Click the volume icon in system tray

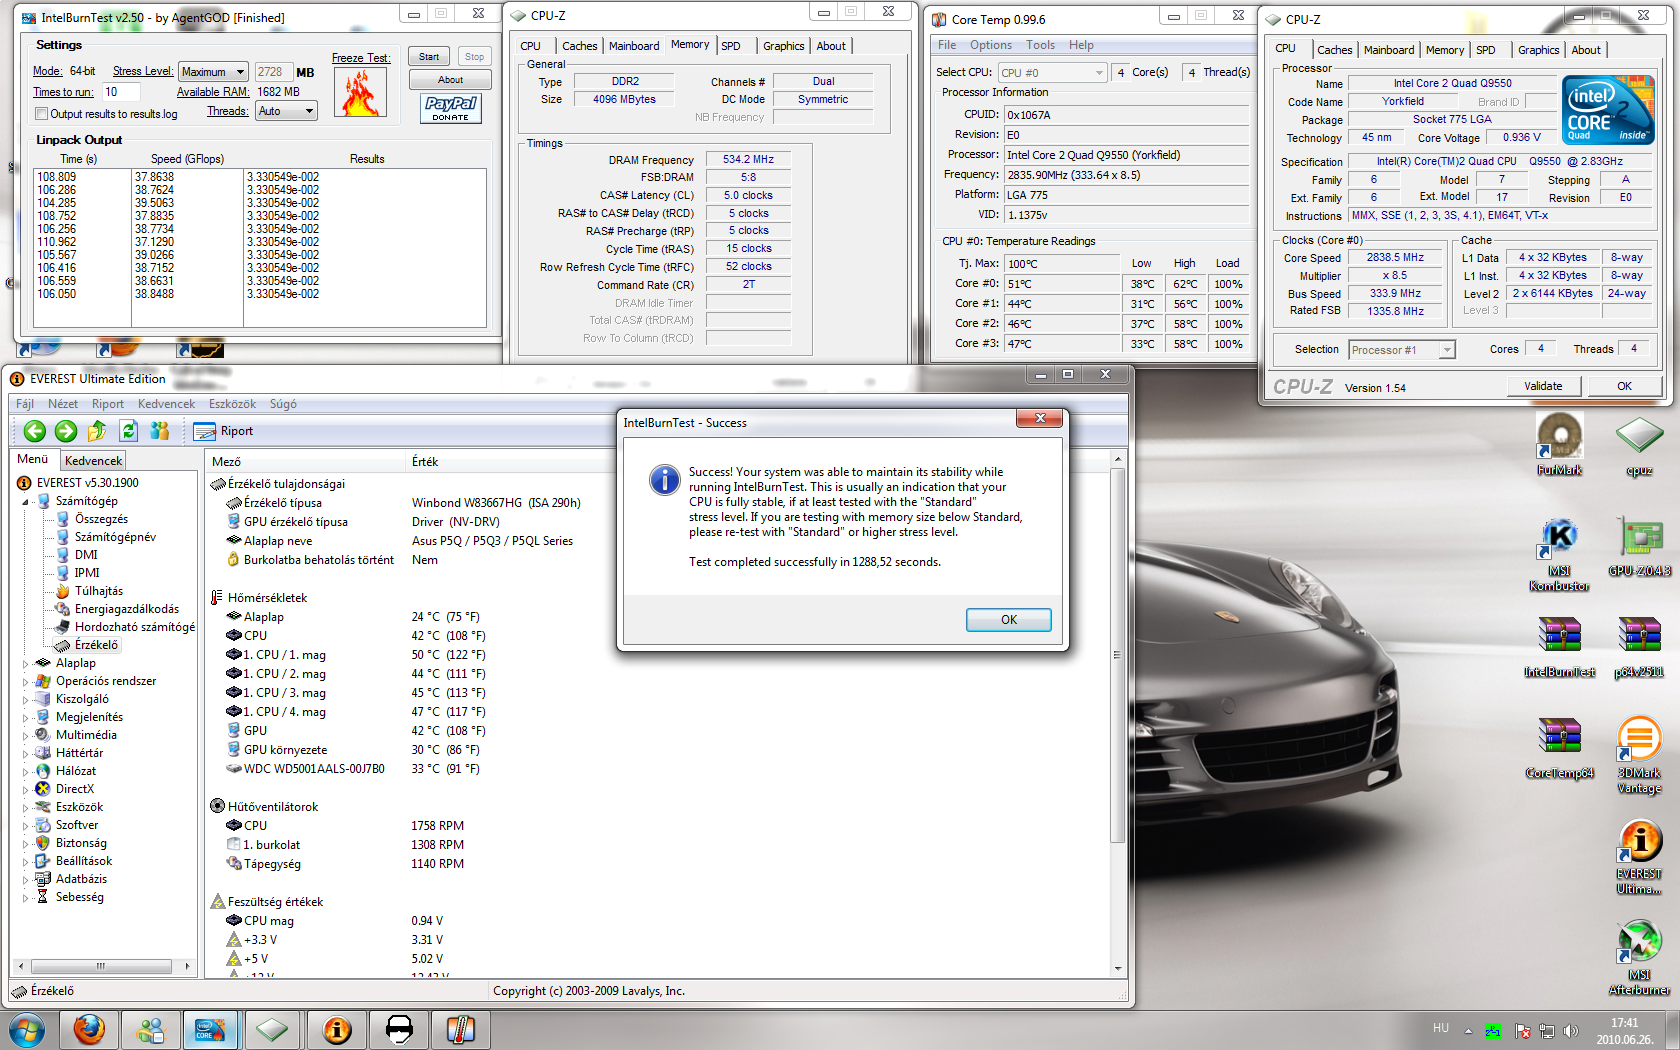(1571, 1030)
